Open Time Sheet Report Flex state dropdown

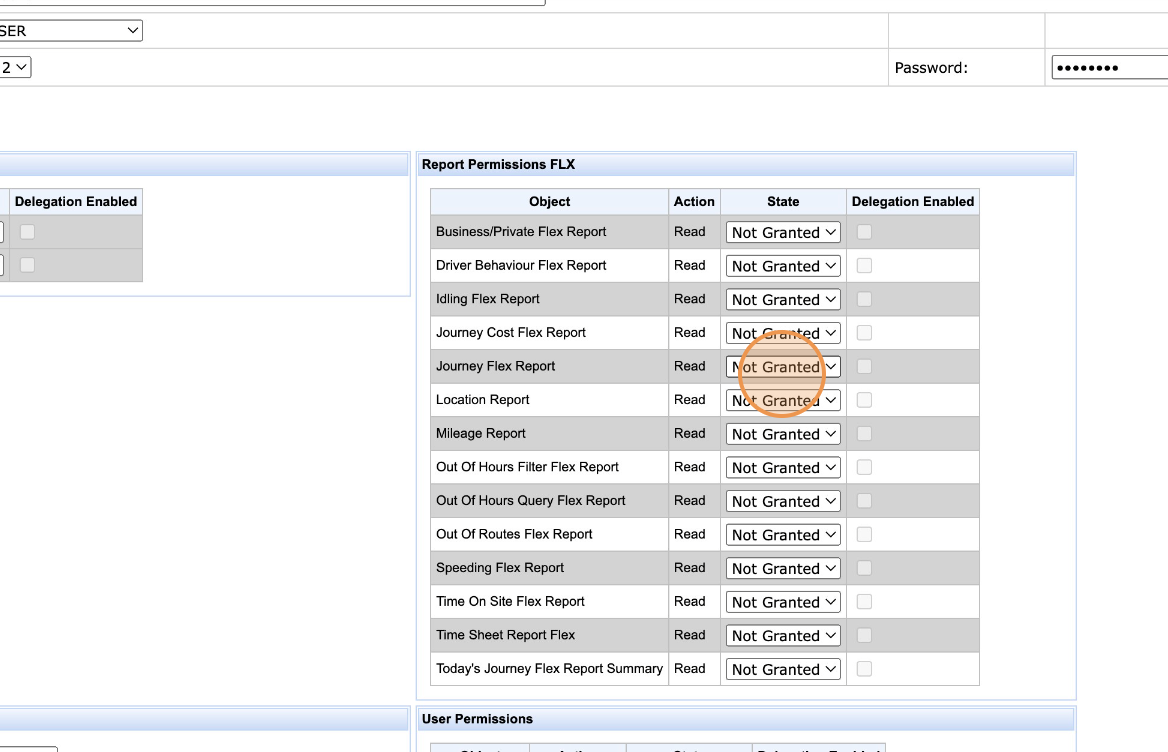[783, 635]
